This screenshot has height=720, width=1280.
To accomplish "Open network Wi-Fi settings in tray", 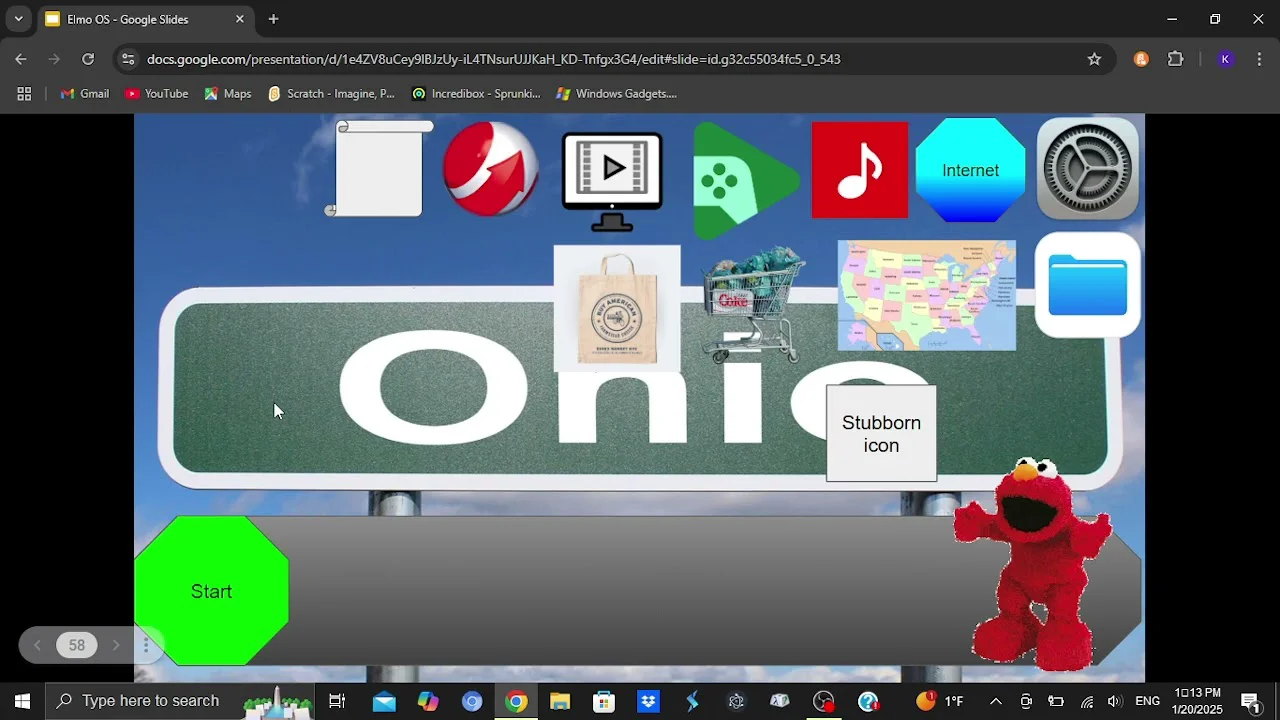I will point(1087,701).
